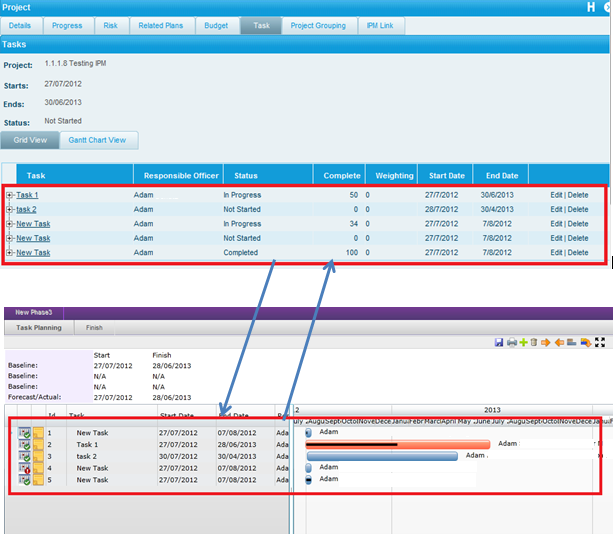Select the Grid View tab
The image size is (613, 536).
tap(30, 140)
